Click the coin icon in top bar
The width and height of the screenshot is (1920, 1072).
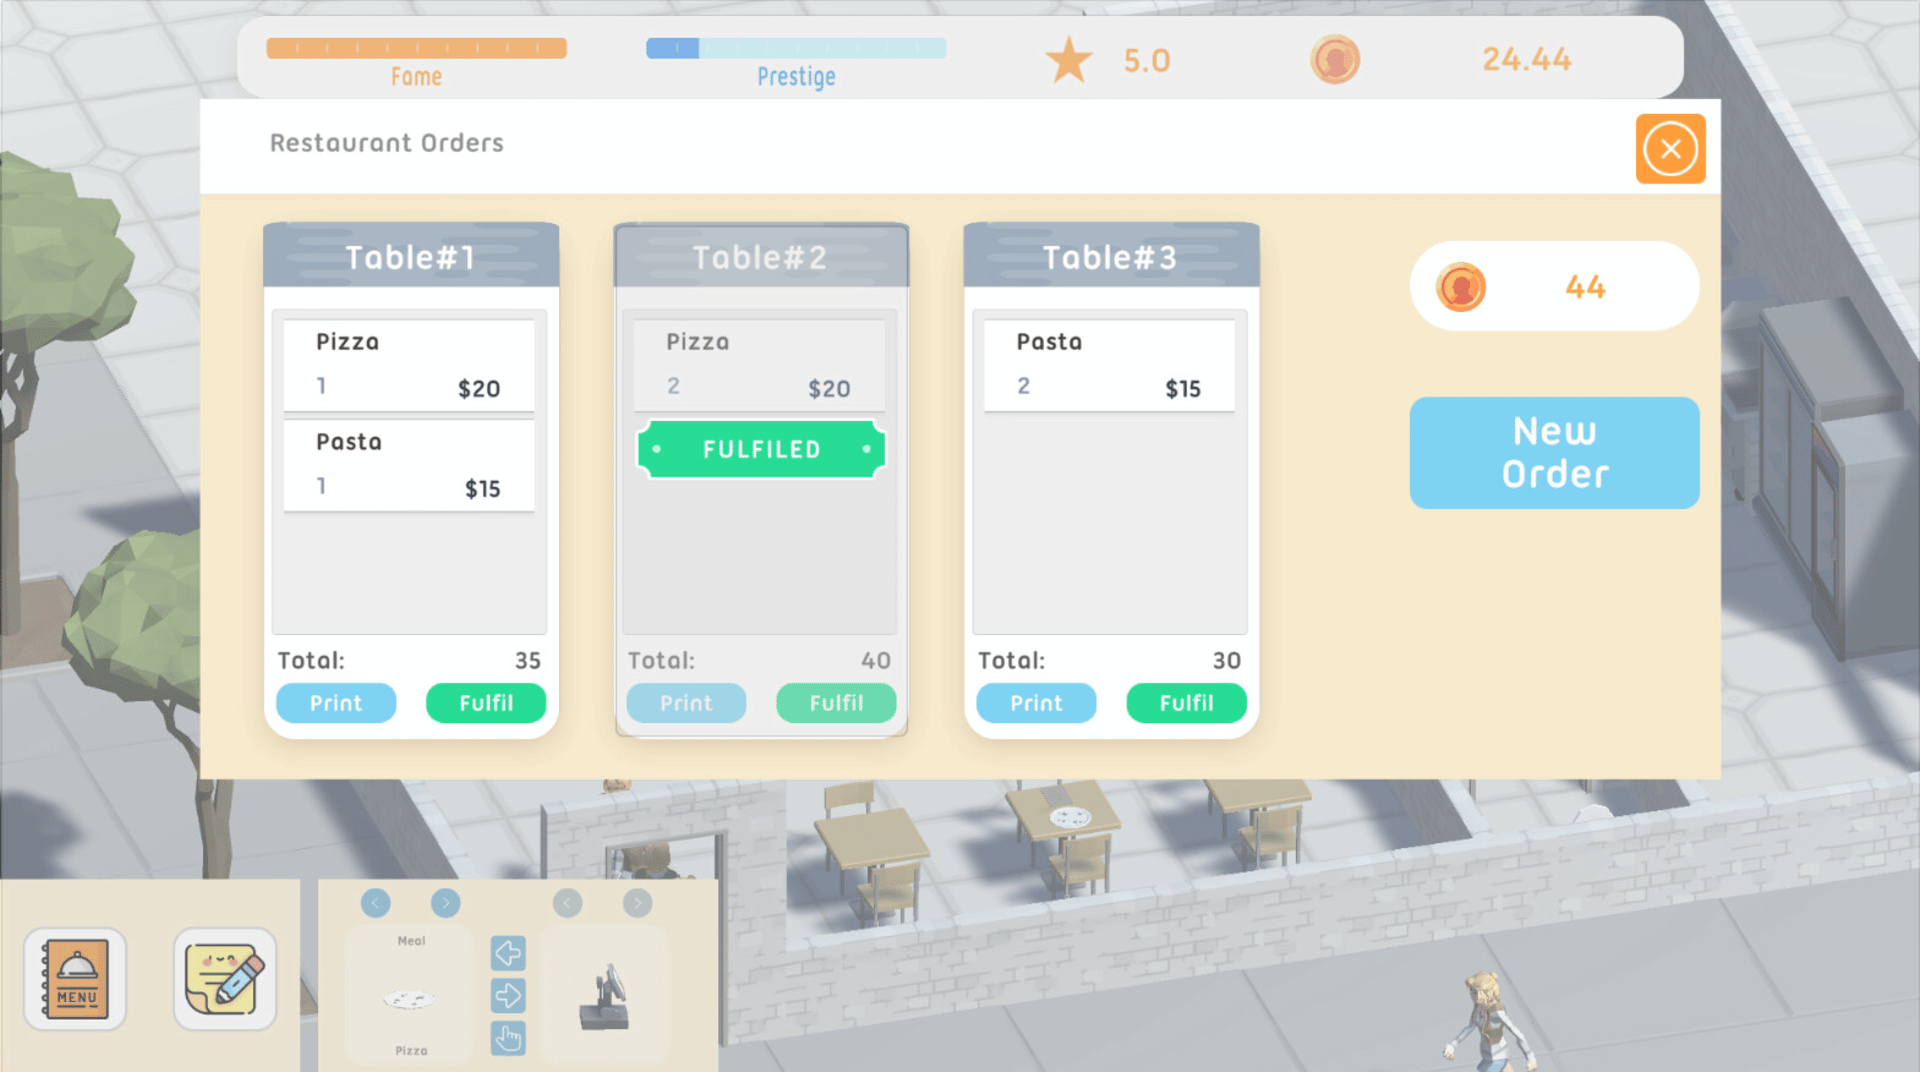(x=1334, y=60)
